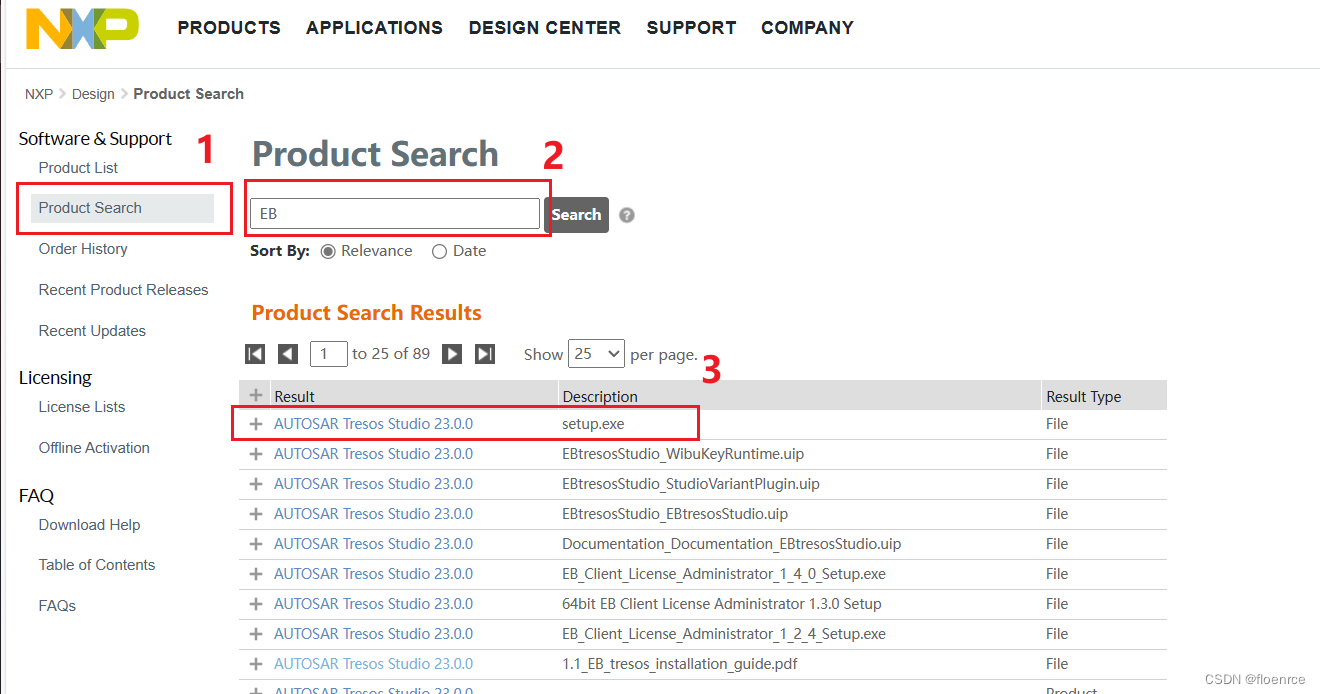Select Date sort option
This screenshot has height=694, width=1320.
(439, 252)
